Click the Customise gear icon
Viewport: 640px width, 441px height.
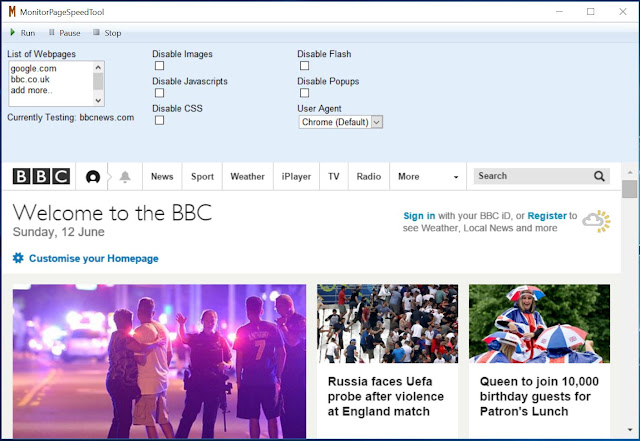18,258
